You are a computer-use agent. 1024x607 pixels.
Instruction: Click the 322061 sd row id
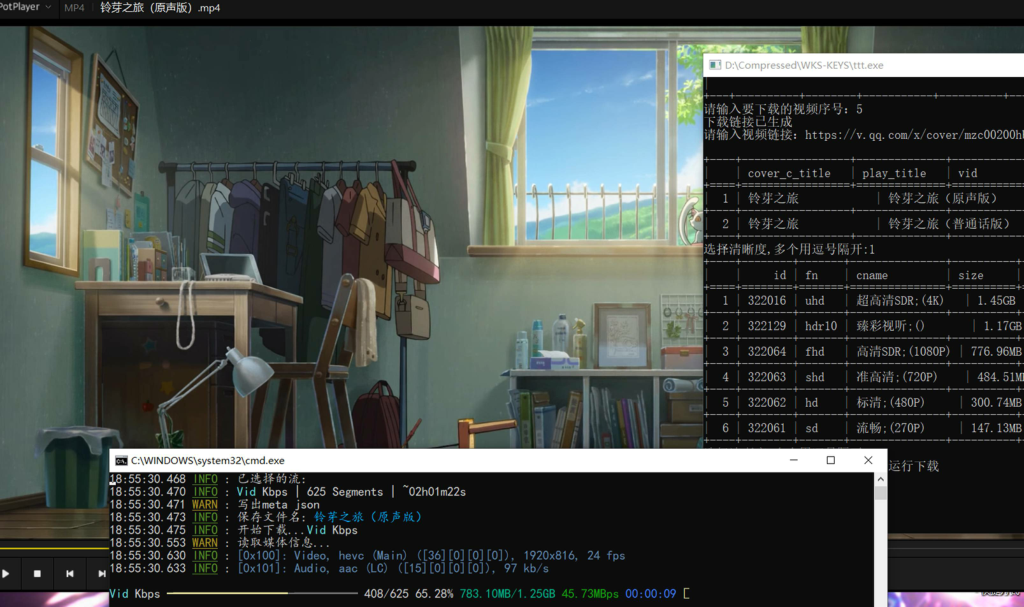pyautogui.click(x=767, y=428)
